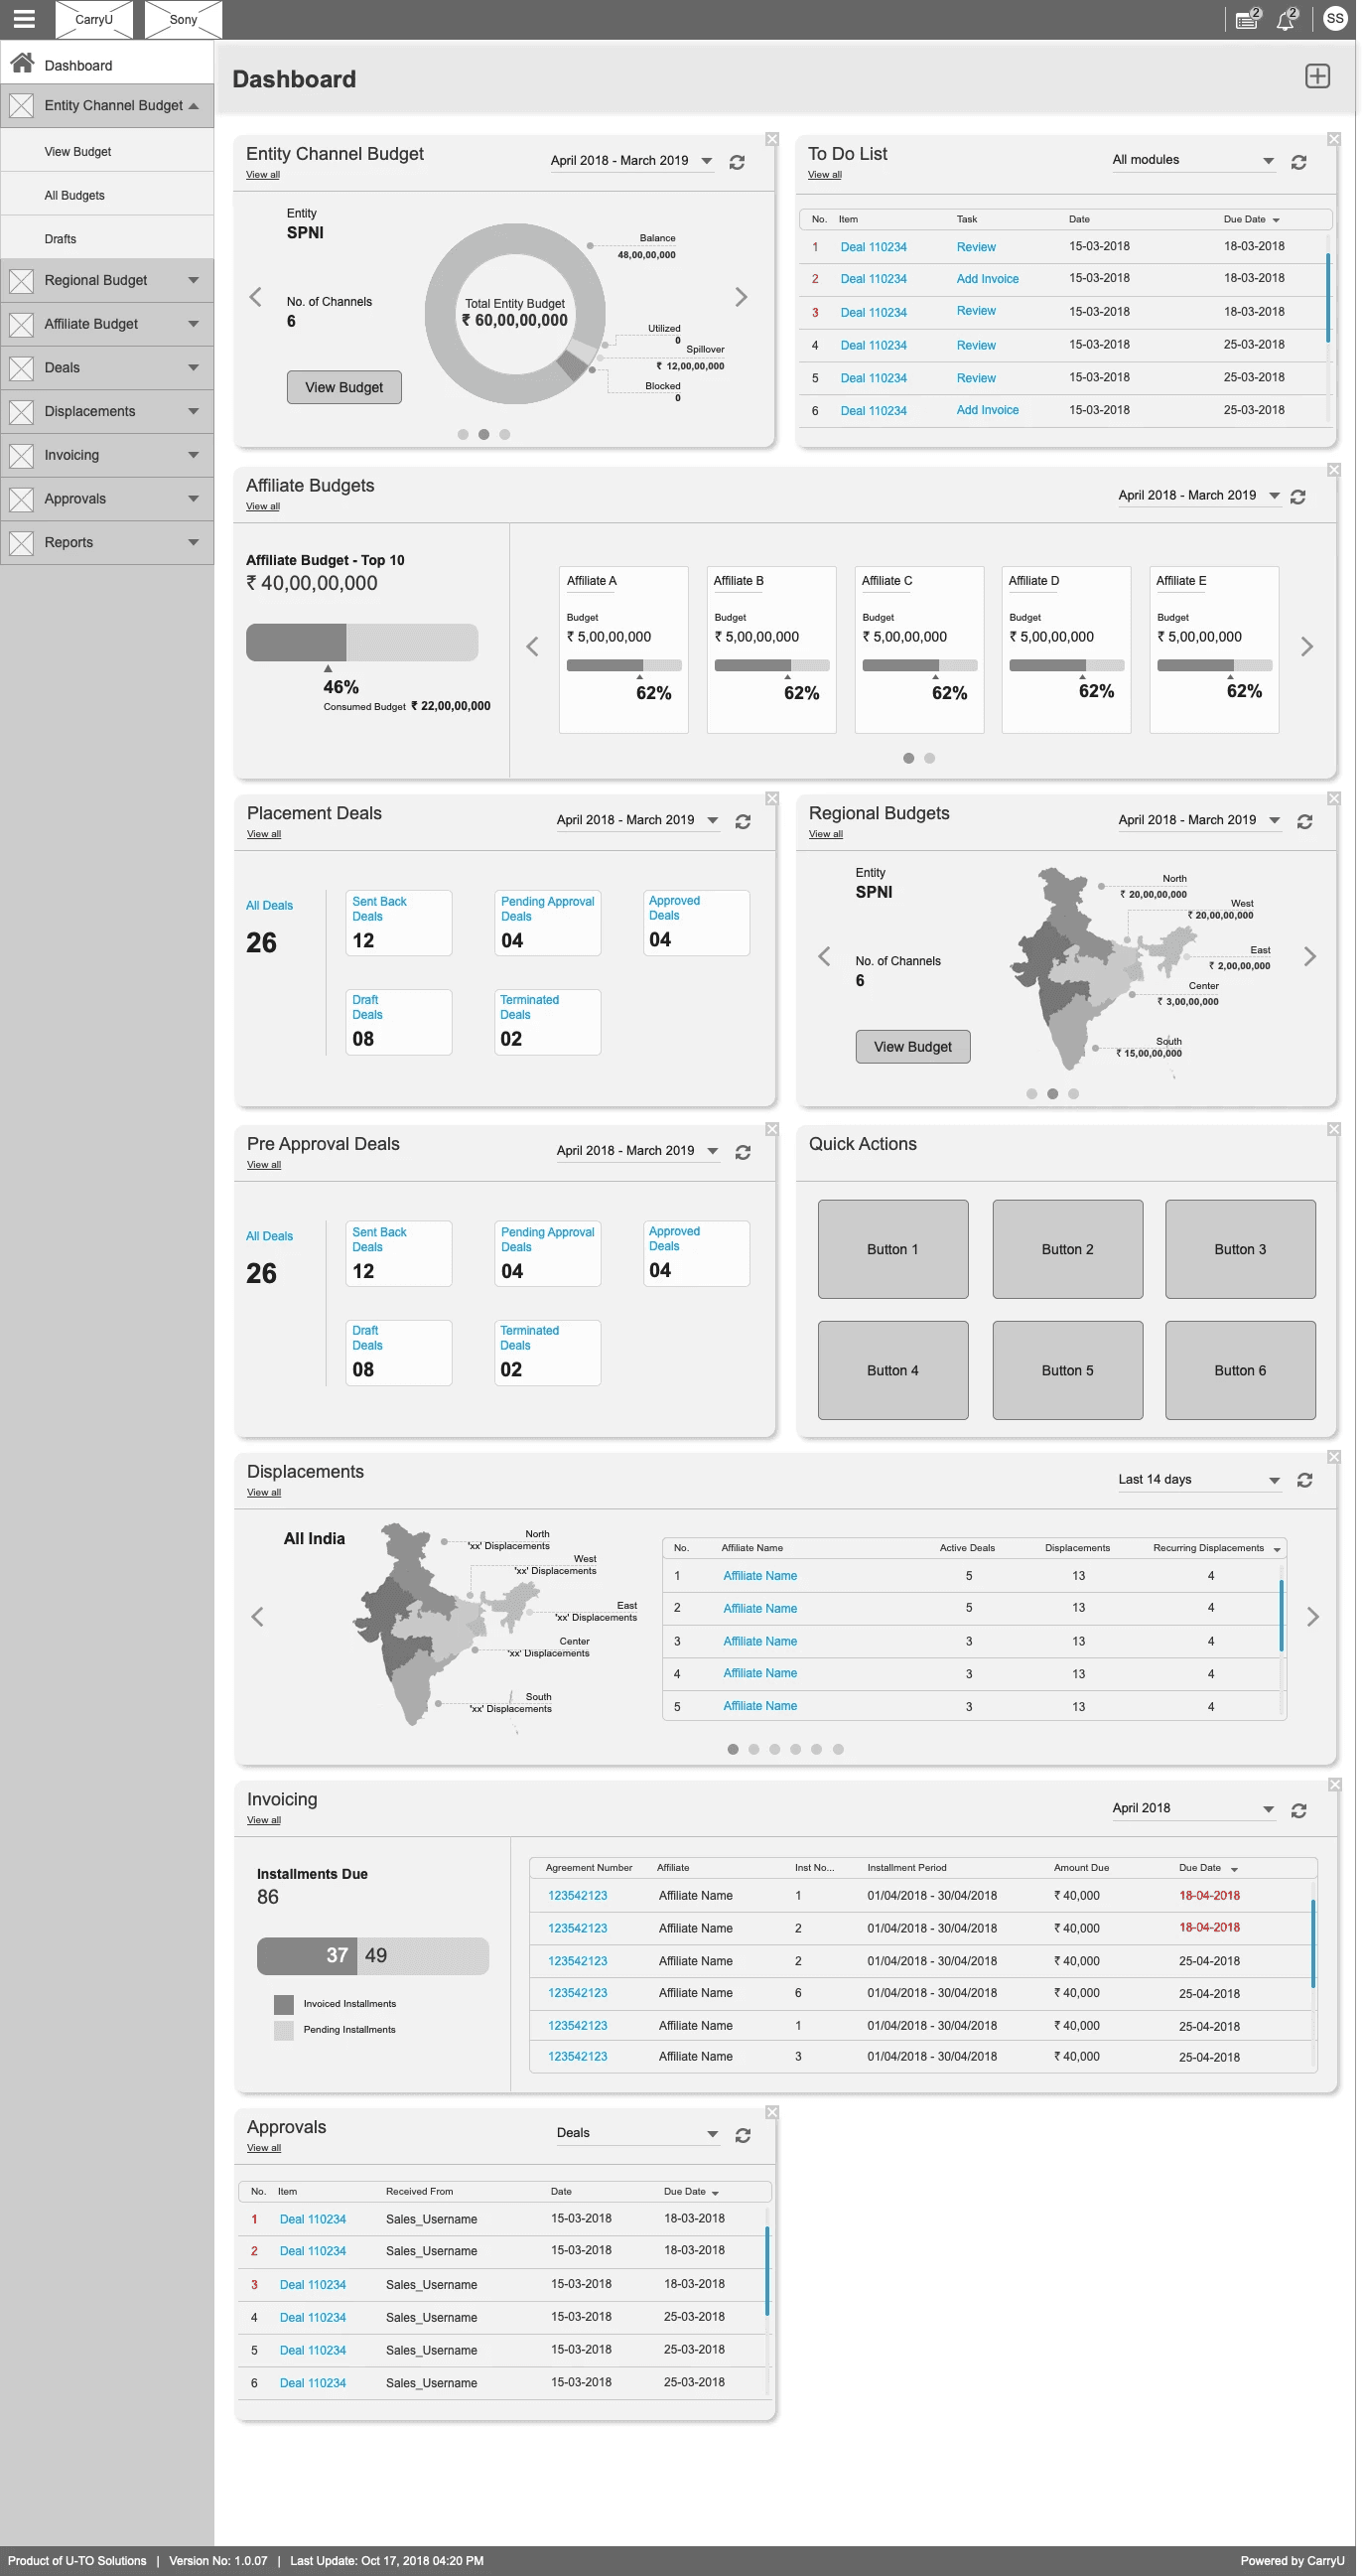Open the messages icon in the top bar
Image resolution: width=1363 pixels, height=2576 pixels.
(1246, 20)
